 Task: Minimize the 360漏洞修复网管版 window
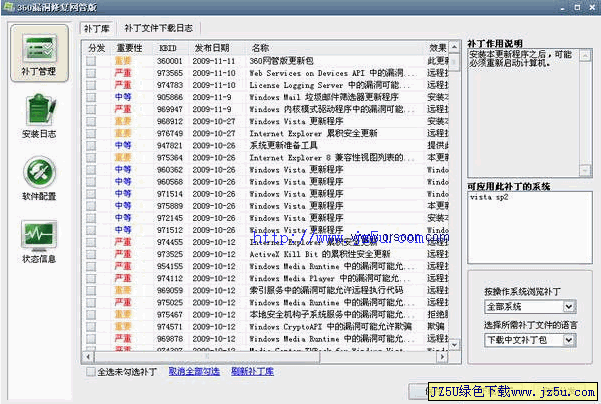point(563,8)
